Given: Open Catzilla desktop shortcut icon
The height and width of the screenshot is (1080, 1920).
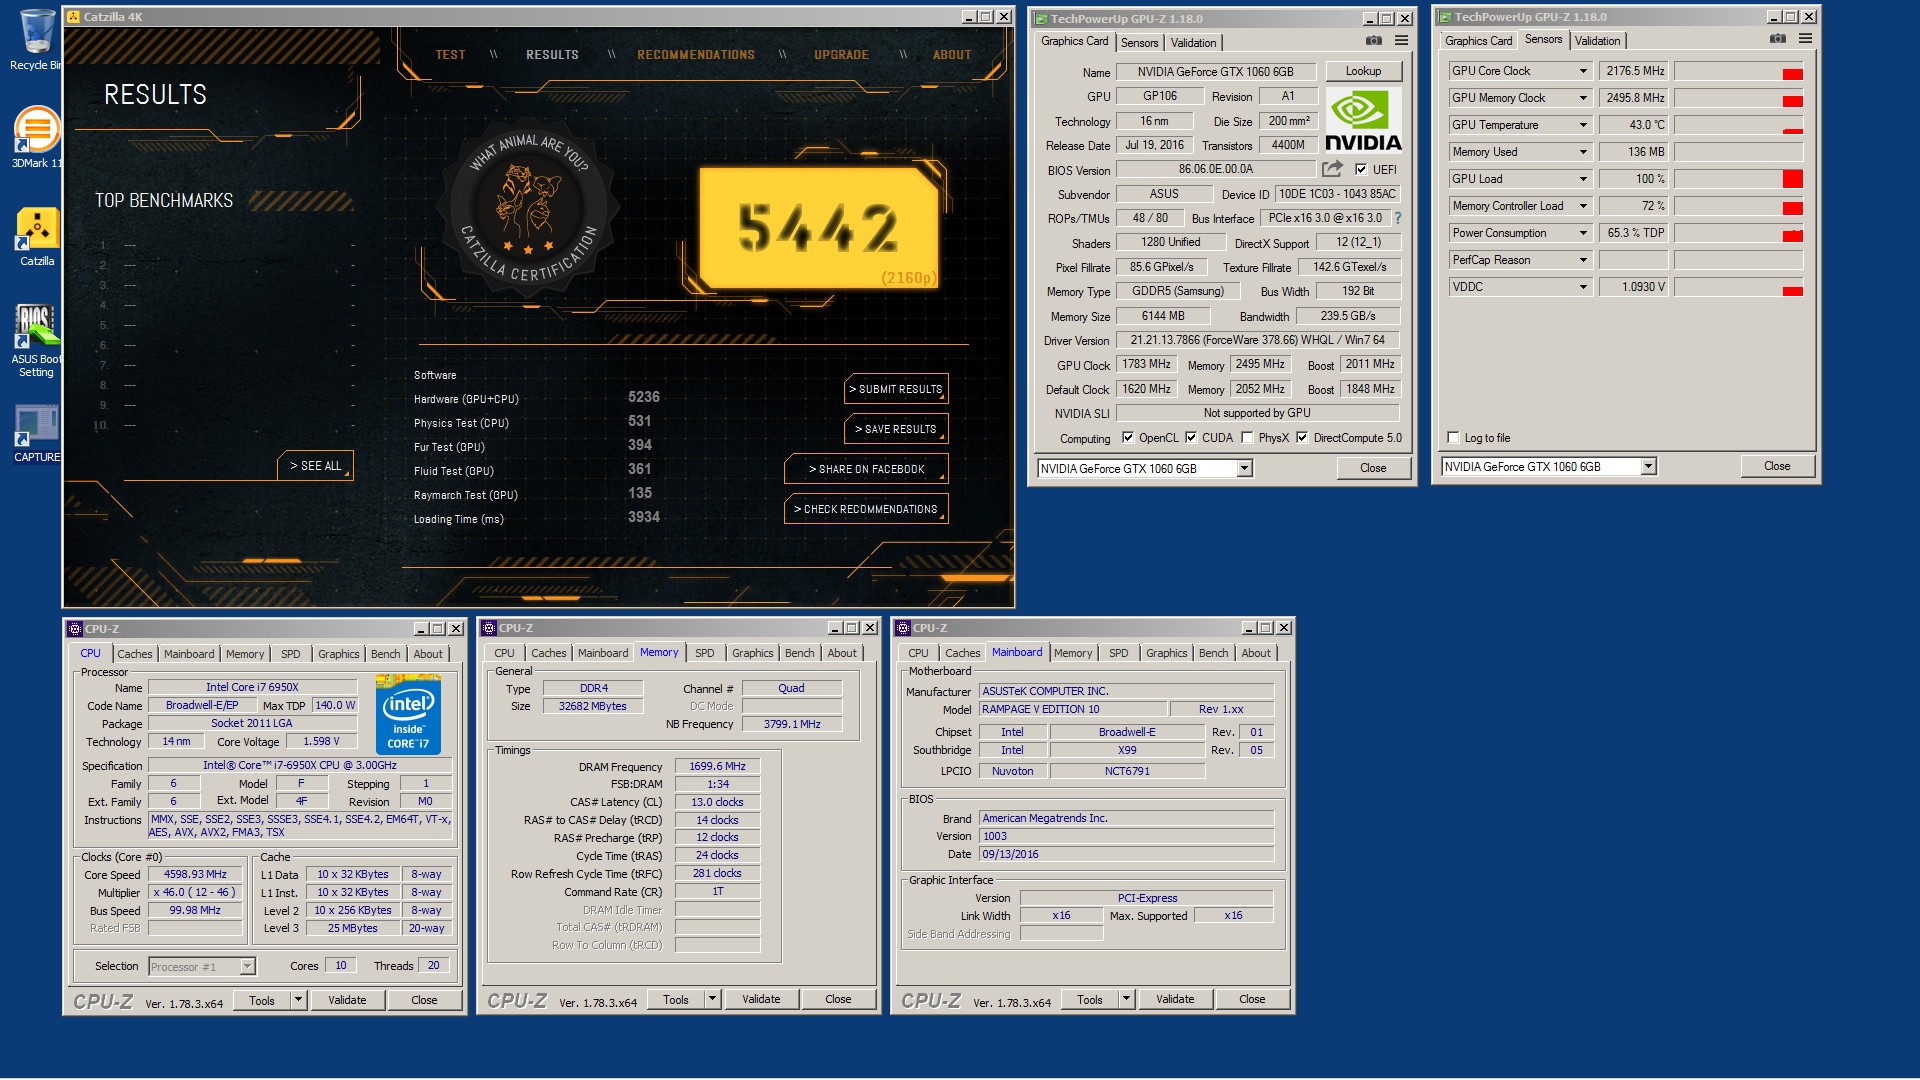Looking at the screenshot, I should tap(37, 236).
